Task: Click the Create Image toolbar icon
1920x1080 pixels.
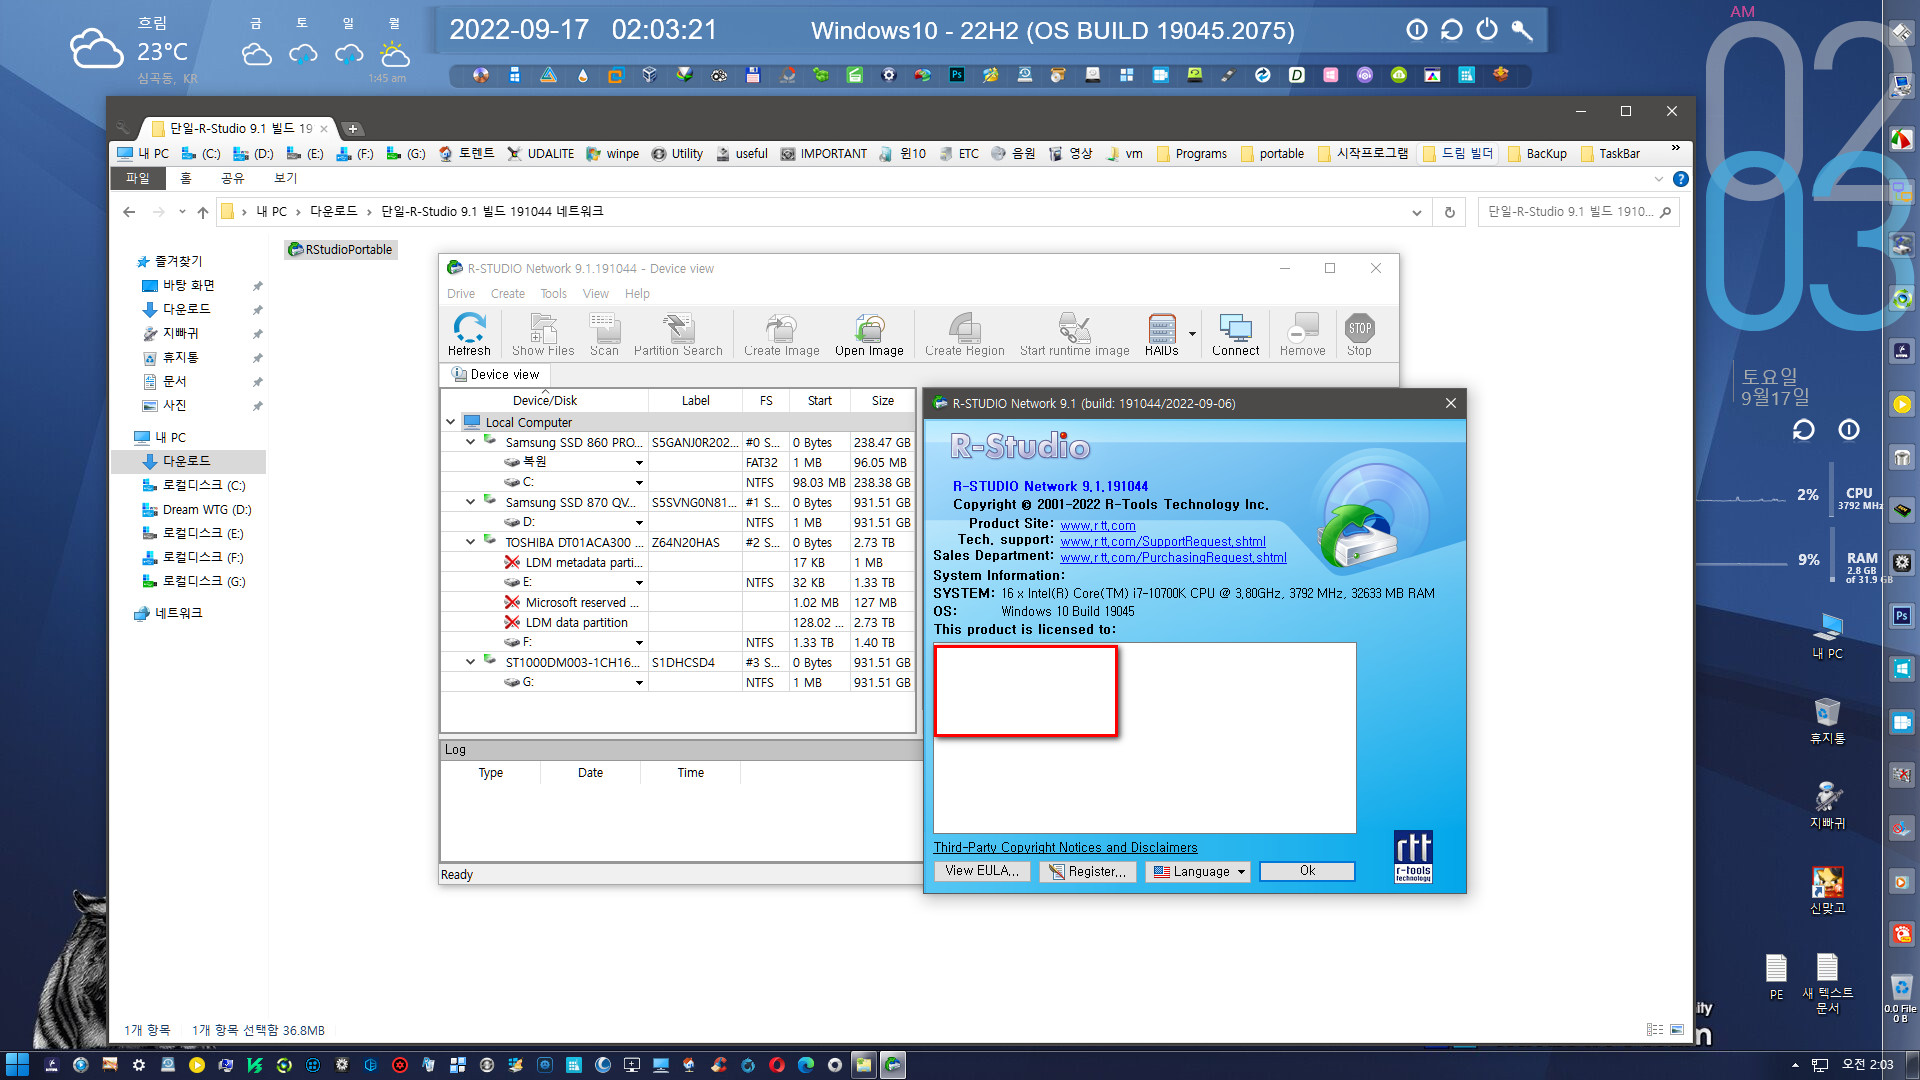Action: click(781, 334)
